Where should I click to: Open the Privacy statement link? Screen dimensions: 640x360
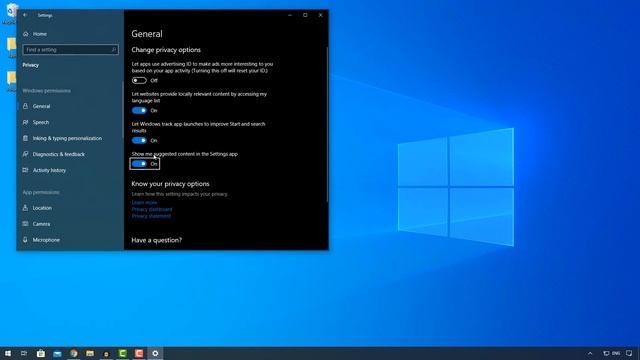point(151,216)
